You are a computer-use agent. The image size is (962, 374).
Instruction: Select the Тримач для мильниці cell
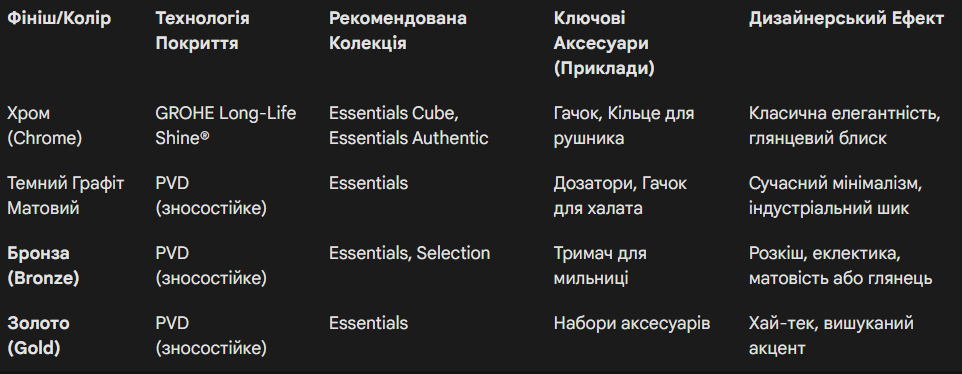(600, 265)
